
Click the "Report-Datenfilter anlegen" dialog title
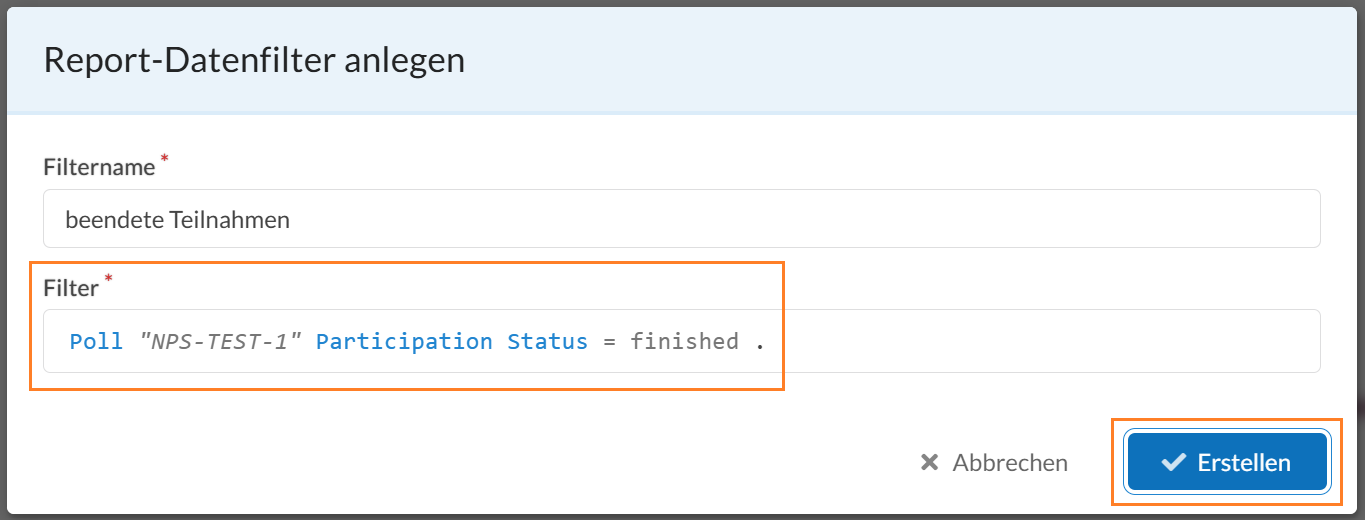tap(254, 61)
